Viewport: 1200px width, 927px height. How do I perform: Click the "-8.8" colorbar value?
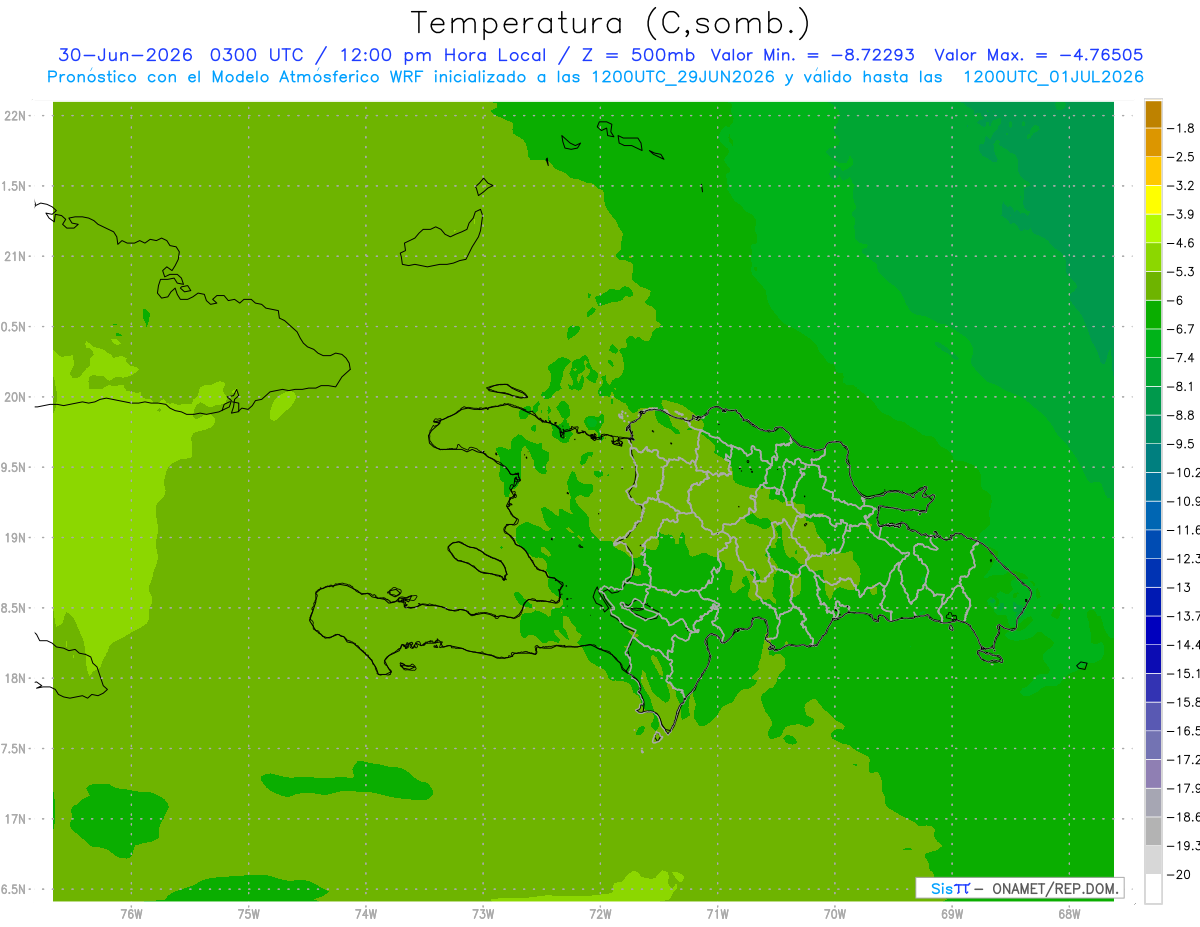(1181, 415)
